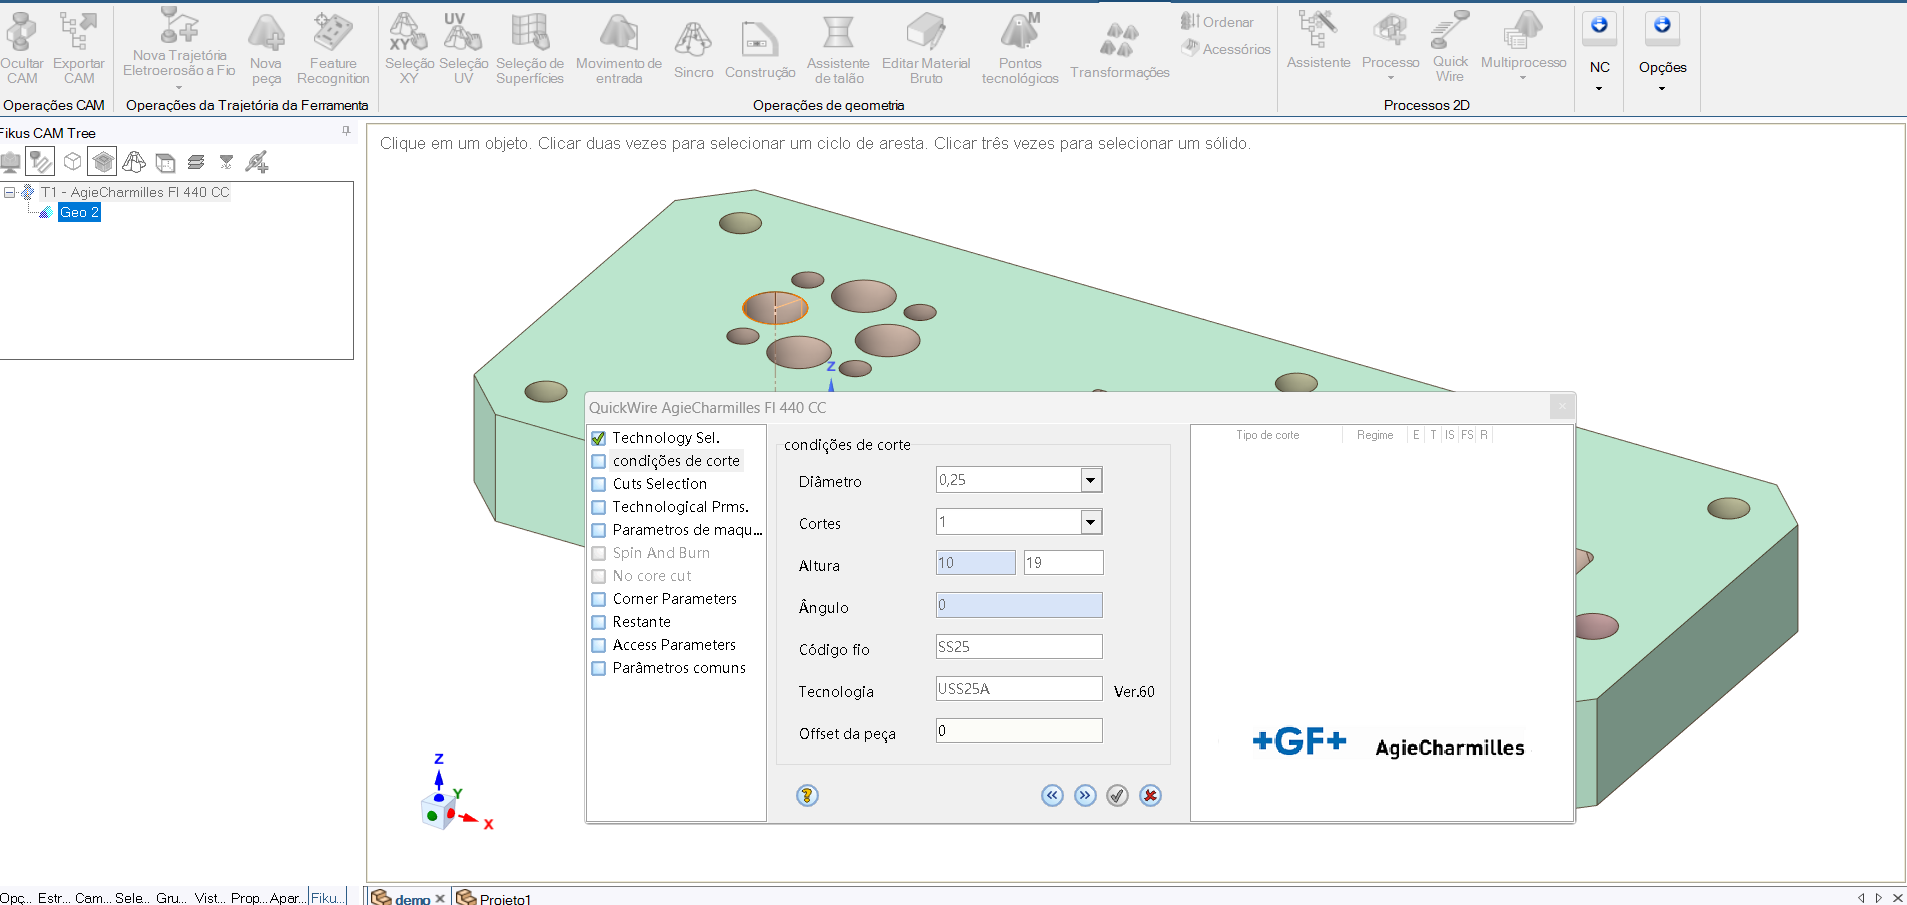Go to next page with forward arrows

click(1085, 796)
